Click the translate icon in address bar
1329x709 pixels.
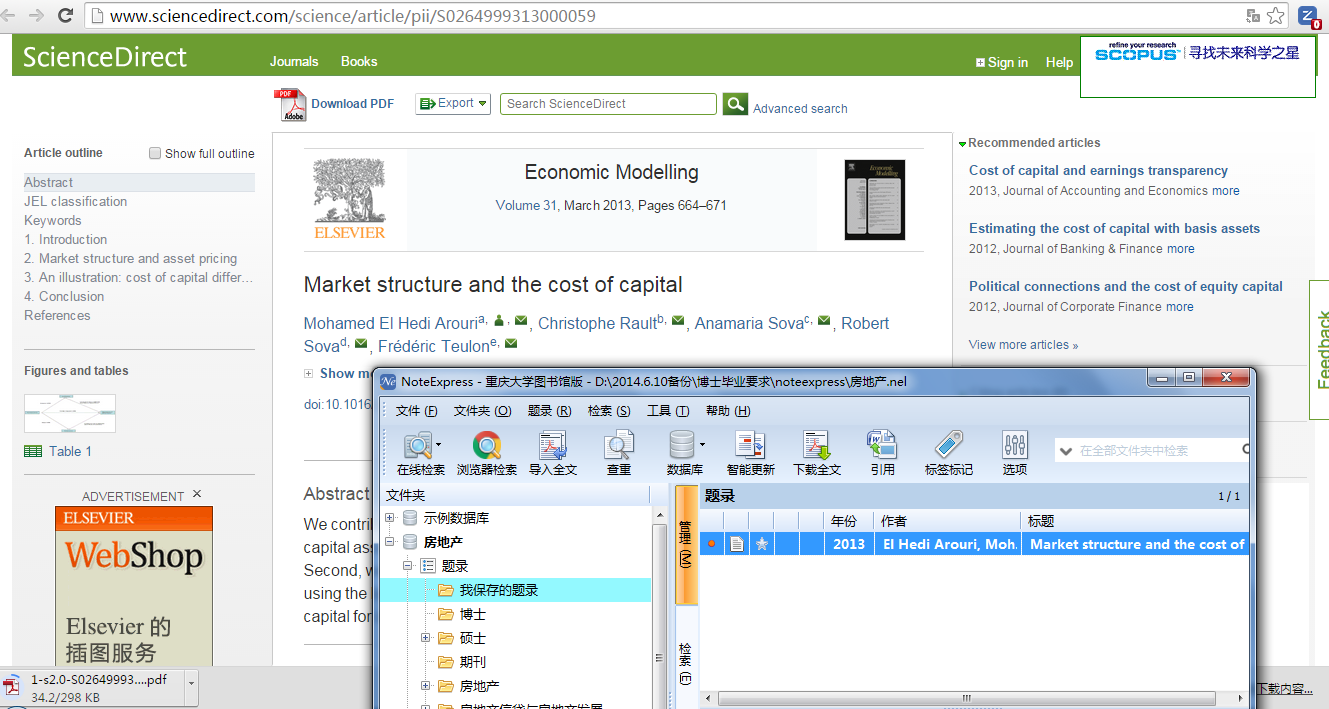point(1252,16)
